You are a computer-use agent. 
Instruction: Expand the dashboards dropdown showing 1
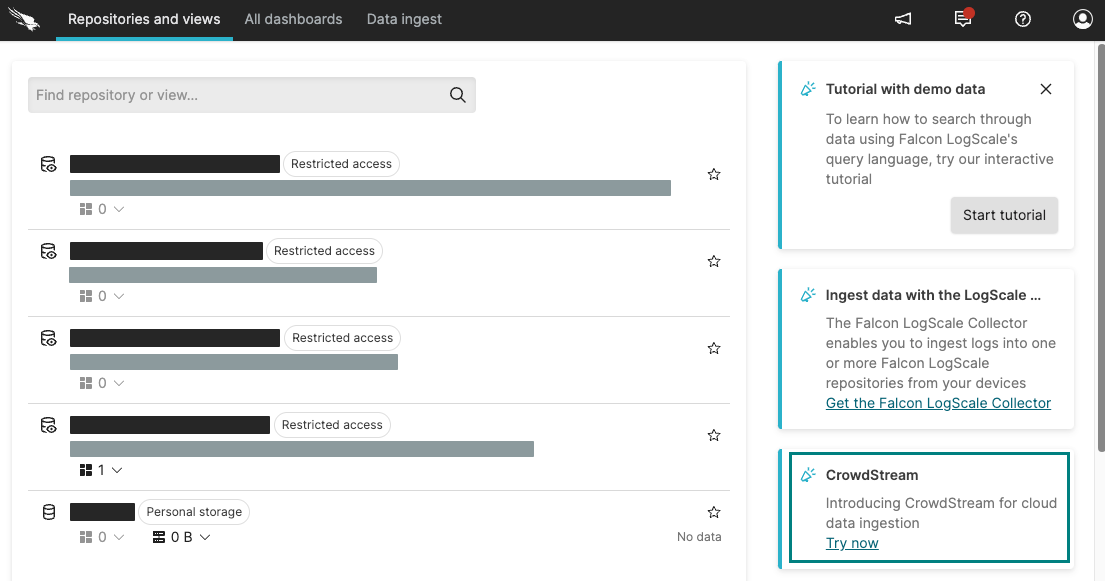102,470
